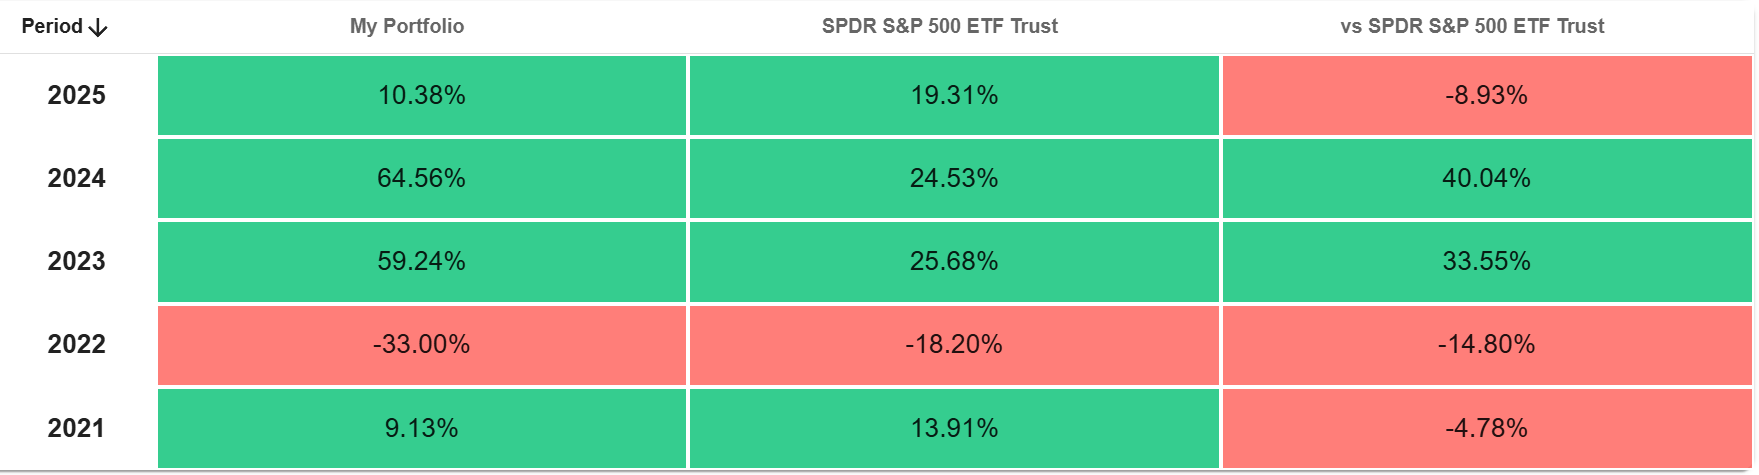Click the 19.31% SPDR return cell
1759x475 pixels.
(x=954, y=95)
